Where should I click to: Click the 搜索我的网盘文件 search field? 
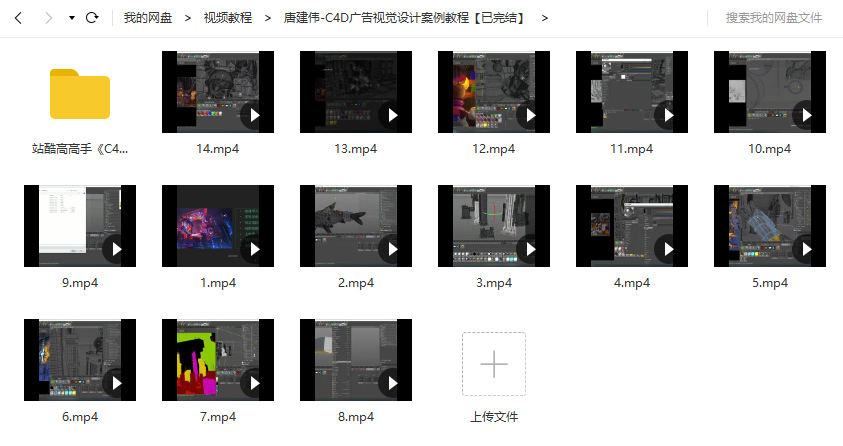point(773,18)
